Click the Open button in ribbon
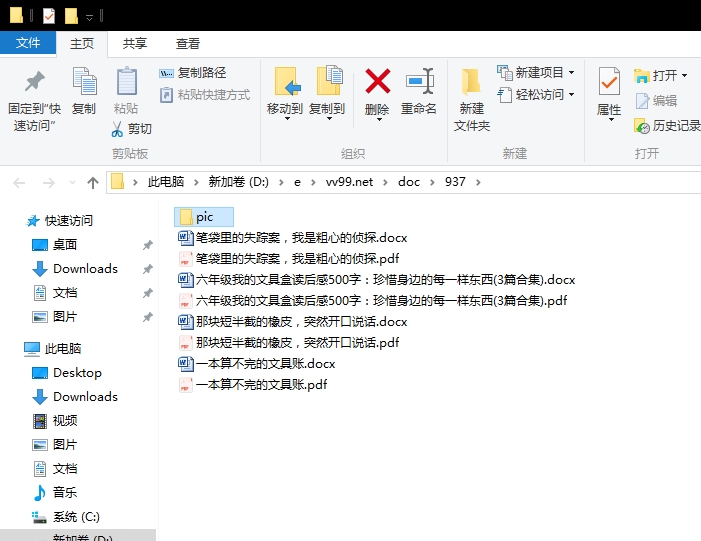The height and width of the screenshot is (541, 701). point(660,76)
